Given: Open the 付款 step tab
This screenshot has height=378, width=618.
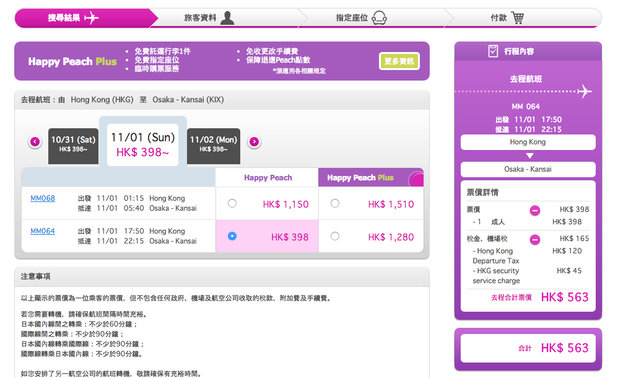Looking at the screenshot, I should point(524,18).
